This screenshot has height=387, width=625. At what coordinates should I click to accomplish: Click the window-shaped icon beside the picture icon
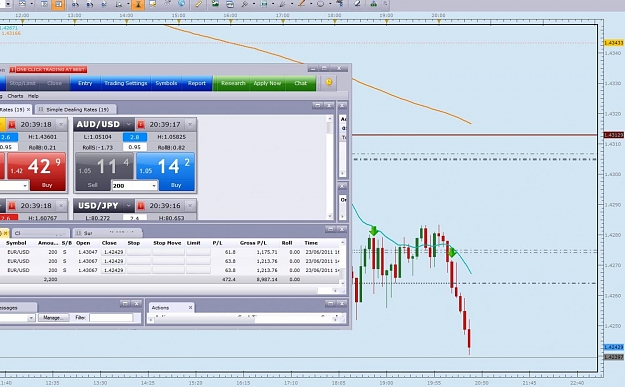click(230, 4)
